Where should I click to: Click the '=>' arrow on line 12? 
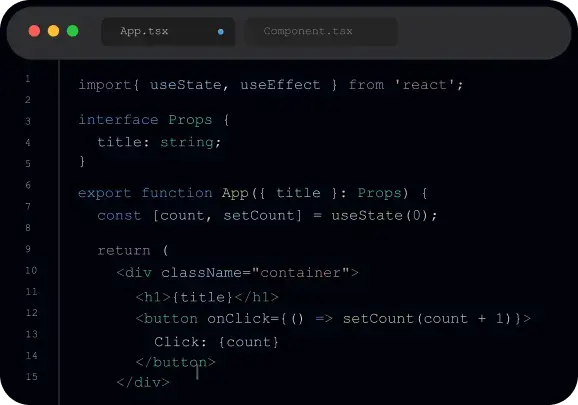(324, 319)
